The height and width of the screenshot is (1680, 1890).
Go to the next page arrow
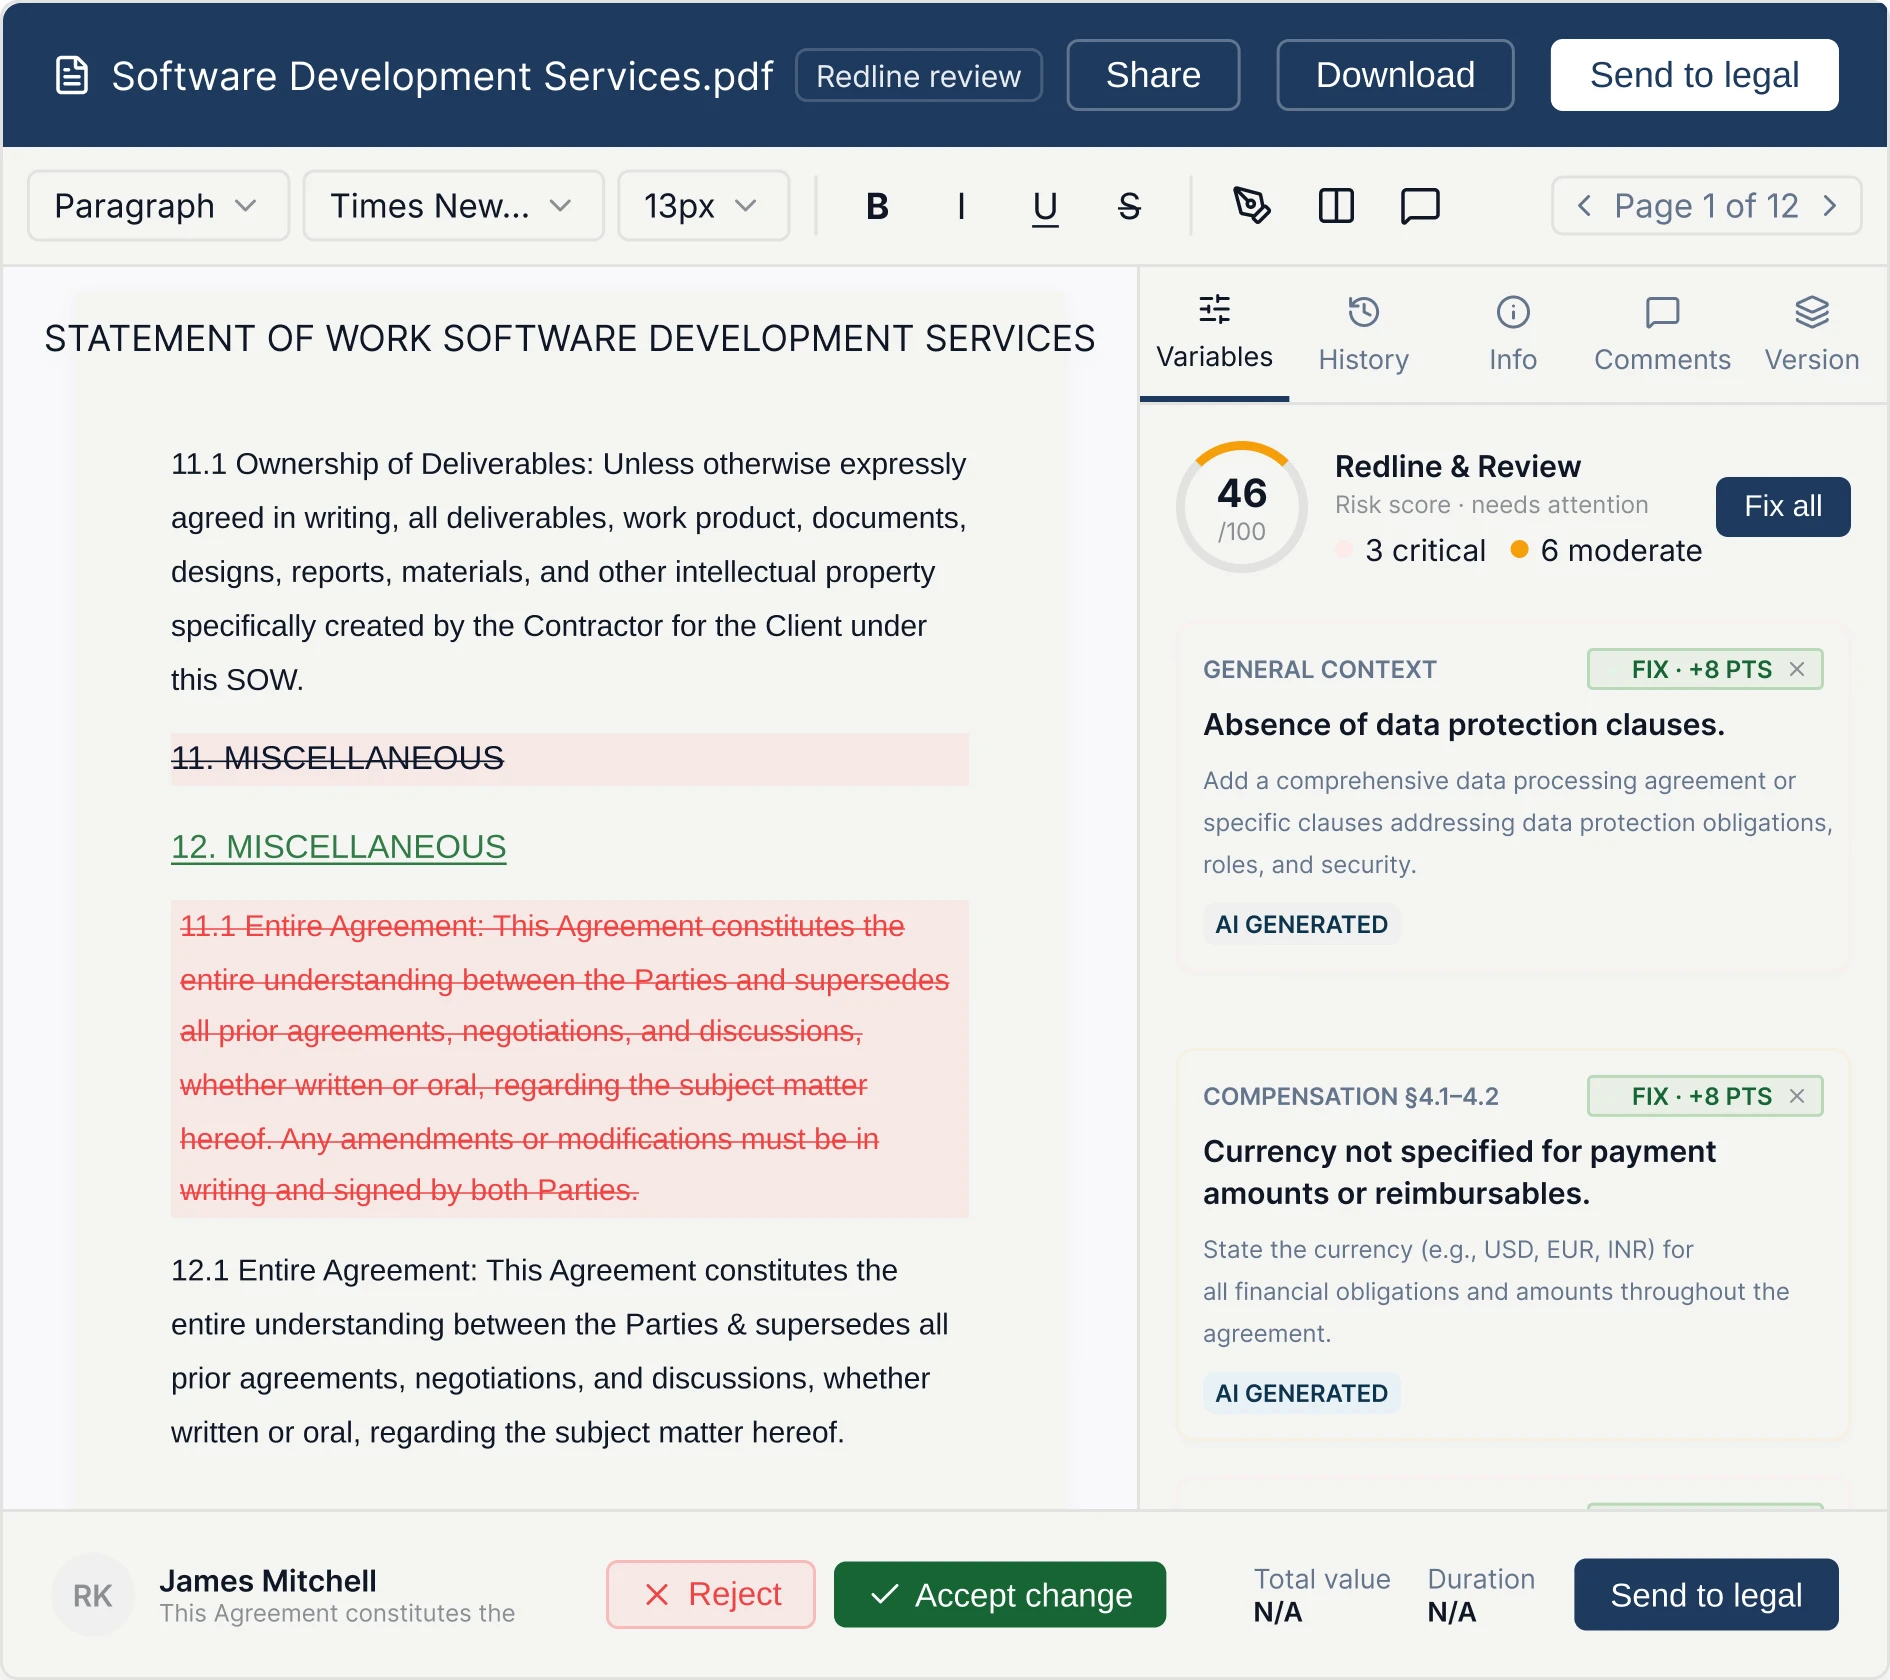[x=1830, y=206]
